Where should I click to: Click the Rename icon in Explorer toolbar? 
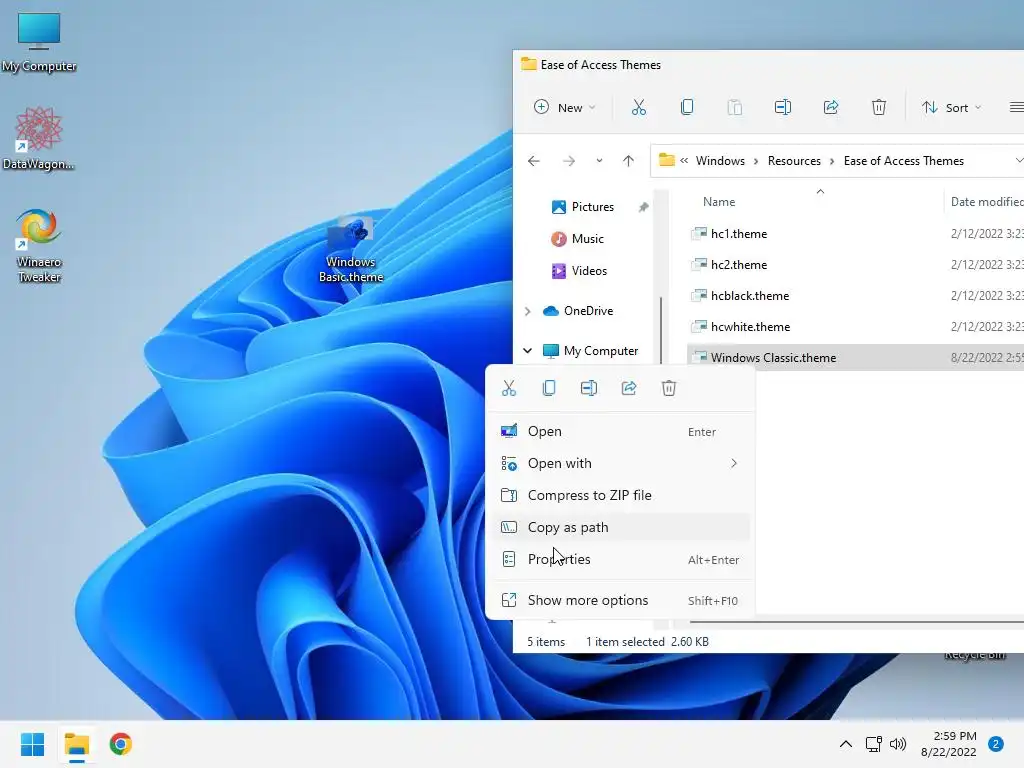point(782,107)
